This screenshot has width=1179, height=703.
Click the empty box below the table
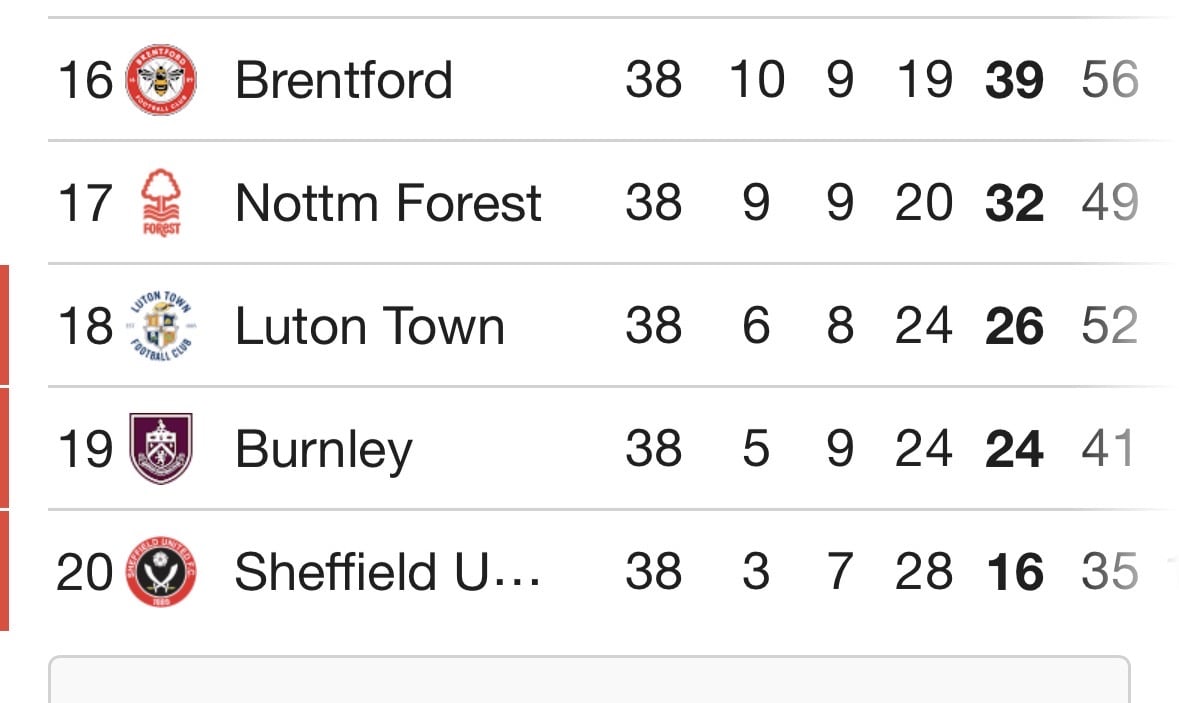pyautogui.click(x=590, y=680)
